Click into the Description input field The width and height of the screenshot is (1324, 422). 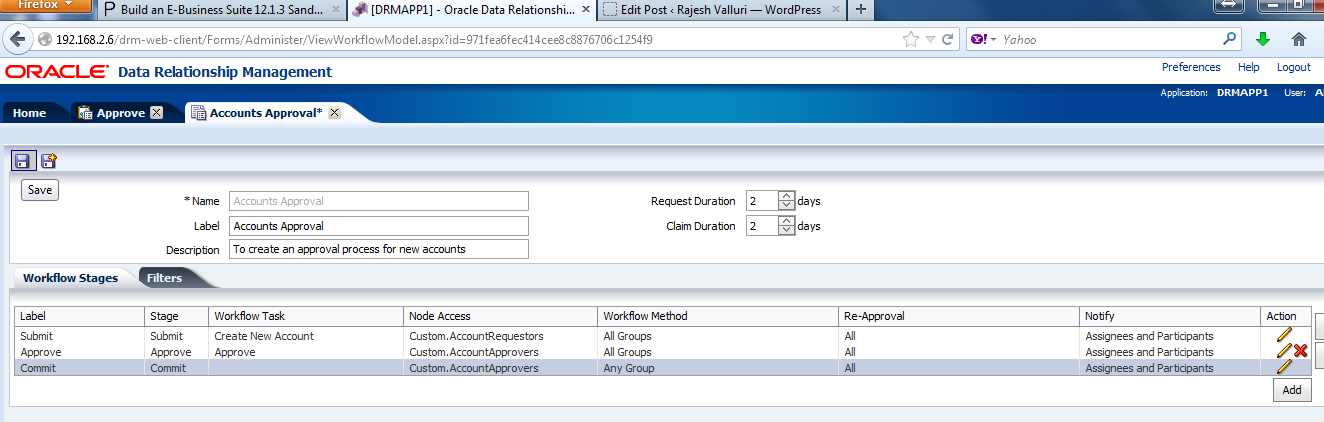tap(379, 249)
